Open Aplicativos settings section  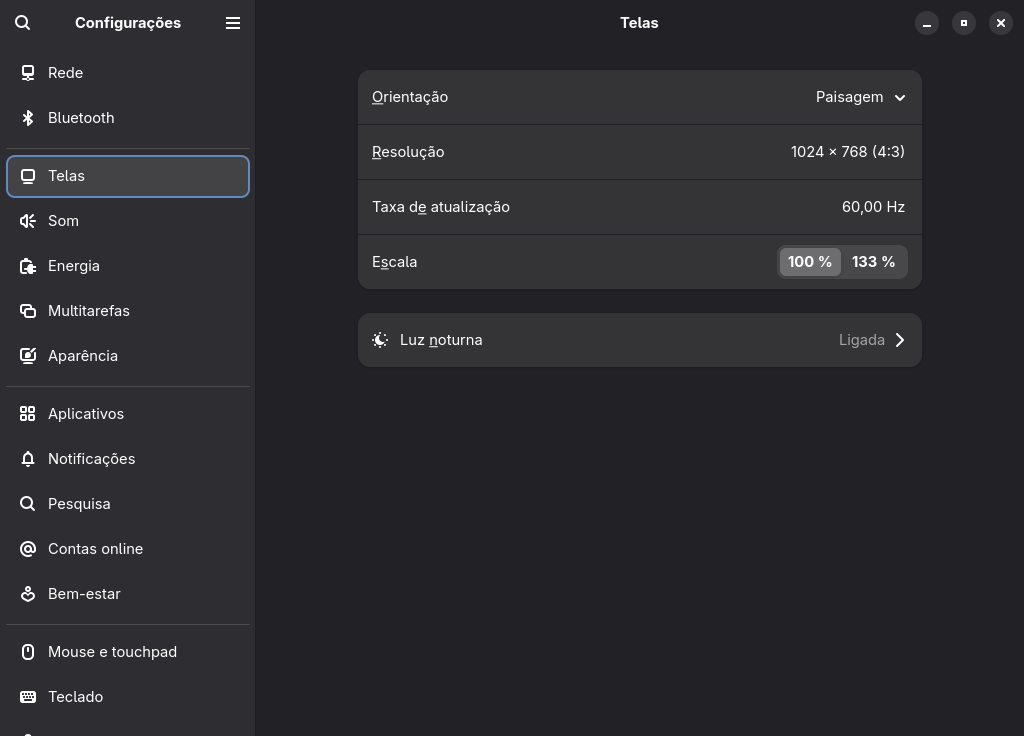coord(86,414)
